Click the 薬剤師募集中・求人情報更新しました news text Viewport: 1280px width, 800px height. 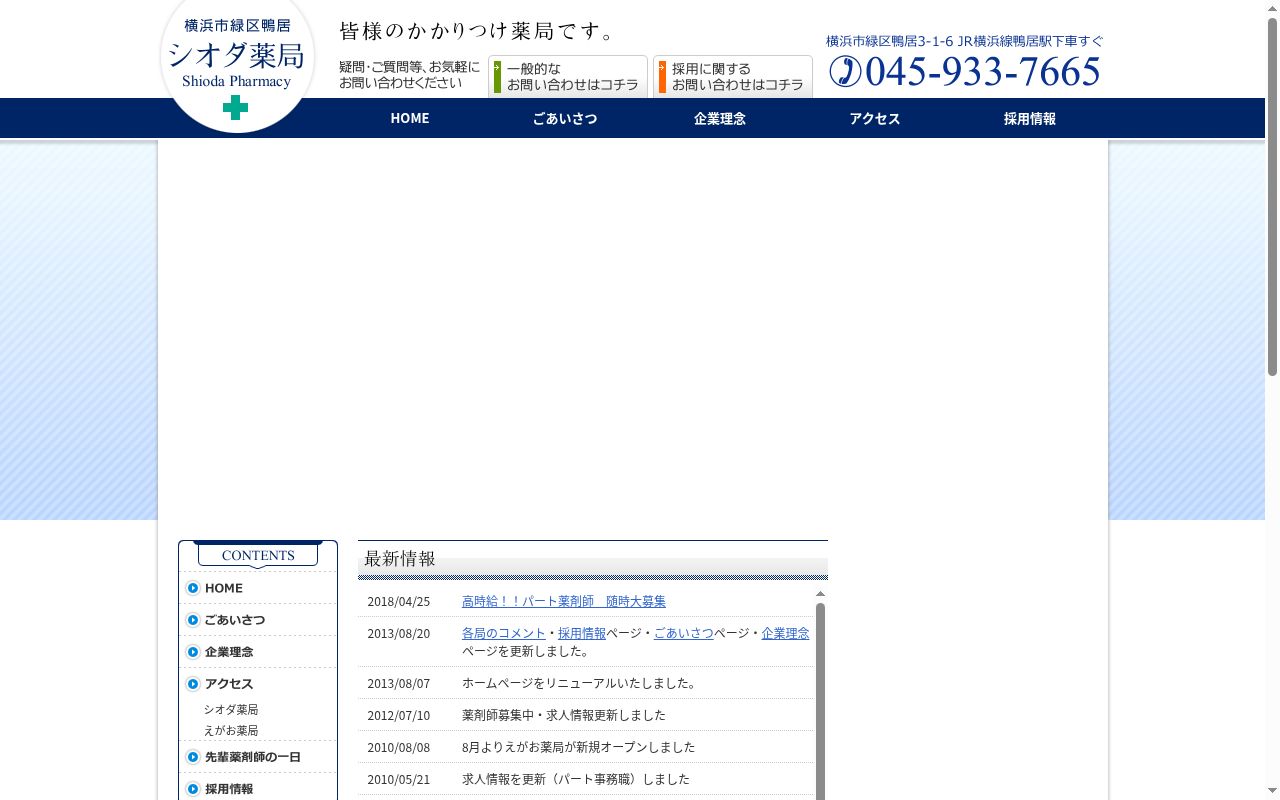pyautogui.click(x=563, y=715)
